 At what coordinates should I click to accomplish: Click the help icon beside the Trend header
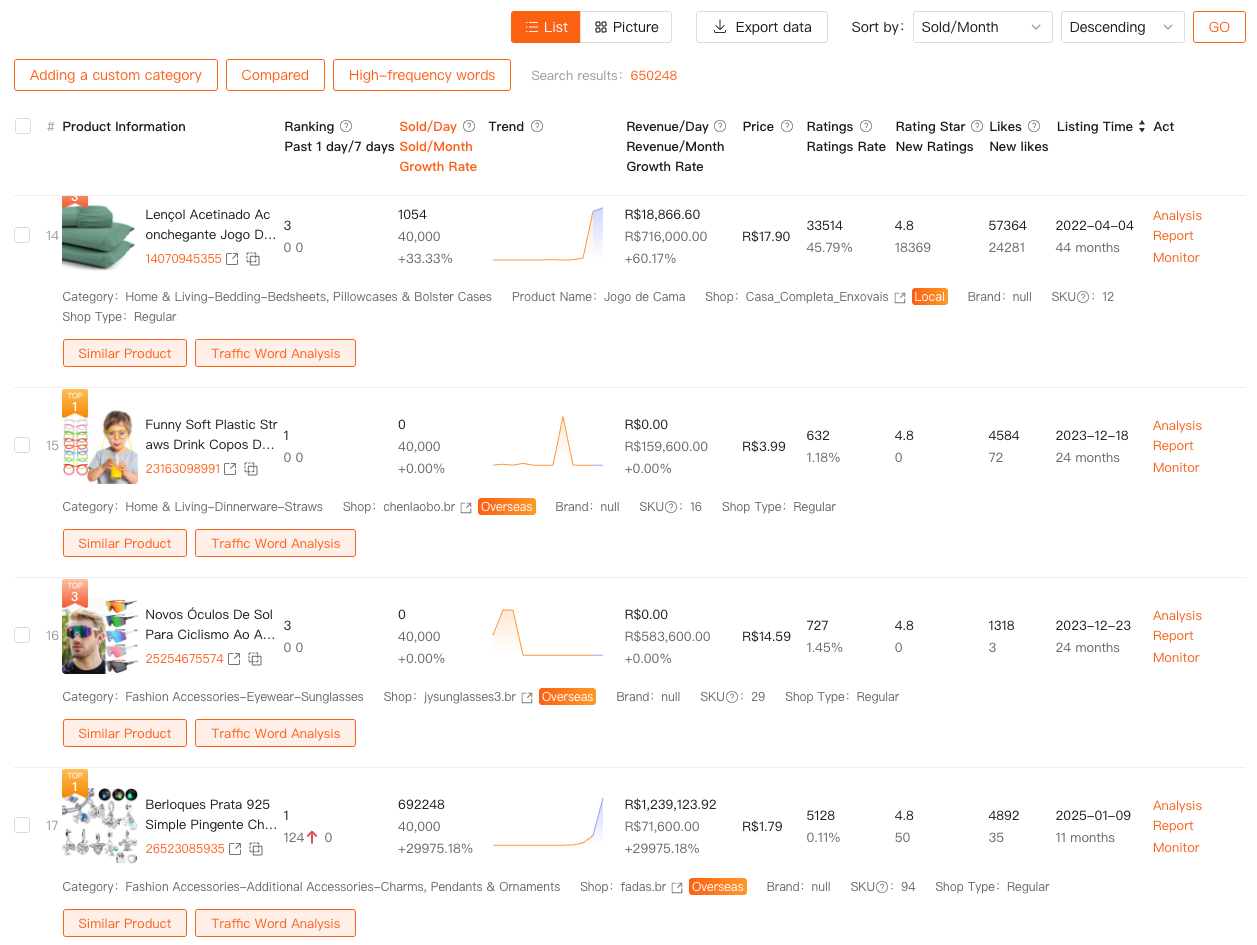[x=537, y=127]
